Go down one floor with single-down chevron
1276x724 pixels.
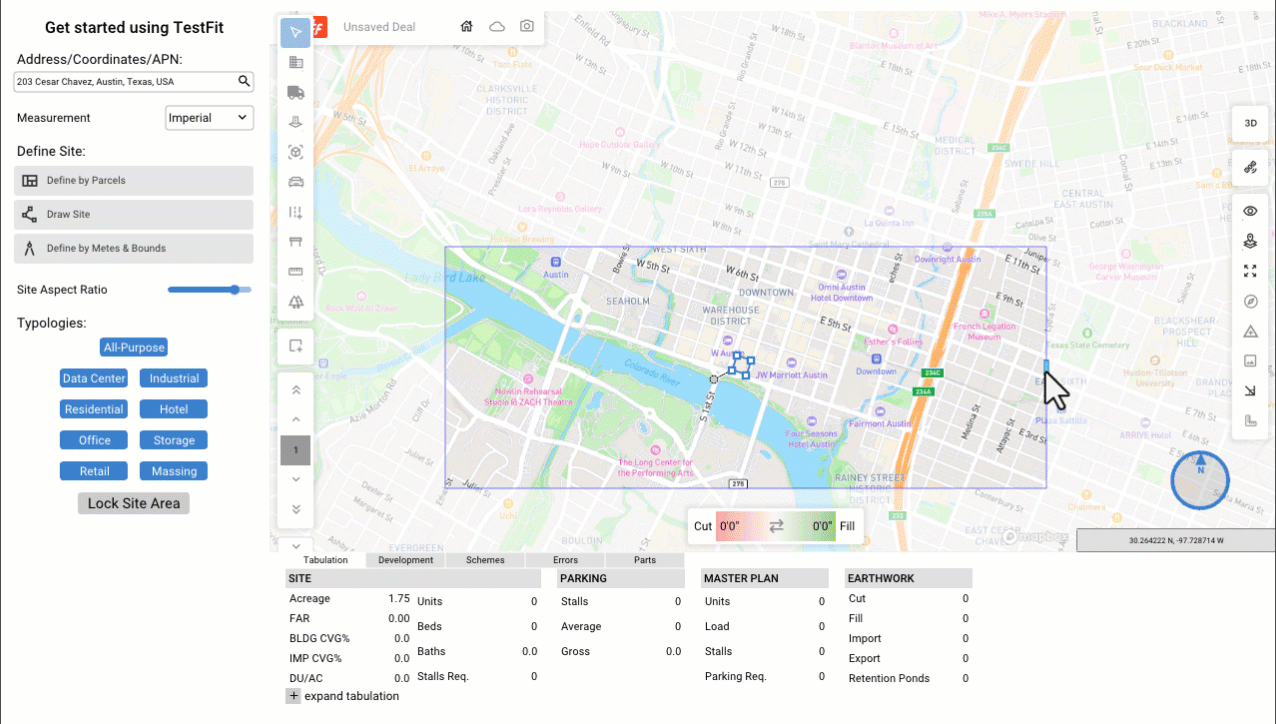coord(296,480)
